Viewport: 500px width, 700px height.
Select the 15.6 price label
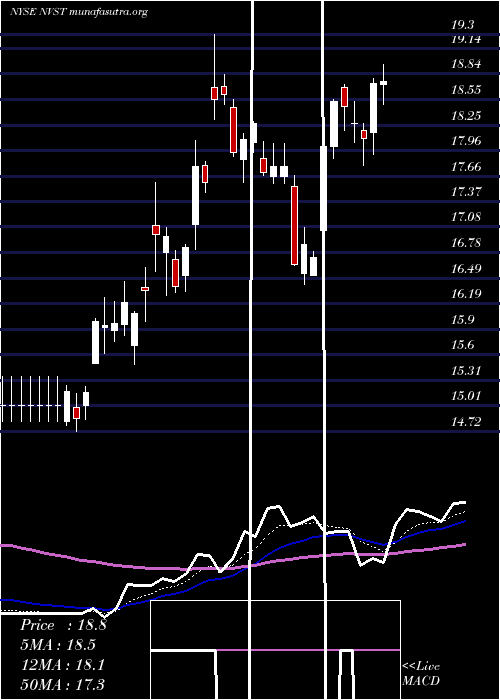[462, 345]
